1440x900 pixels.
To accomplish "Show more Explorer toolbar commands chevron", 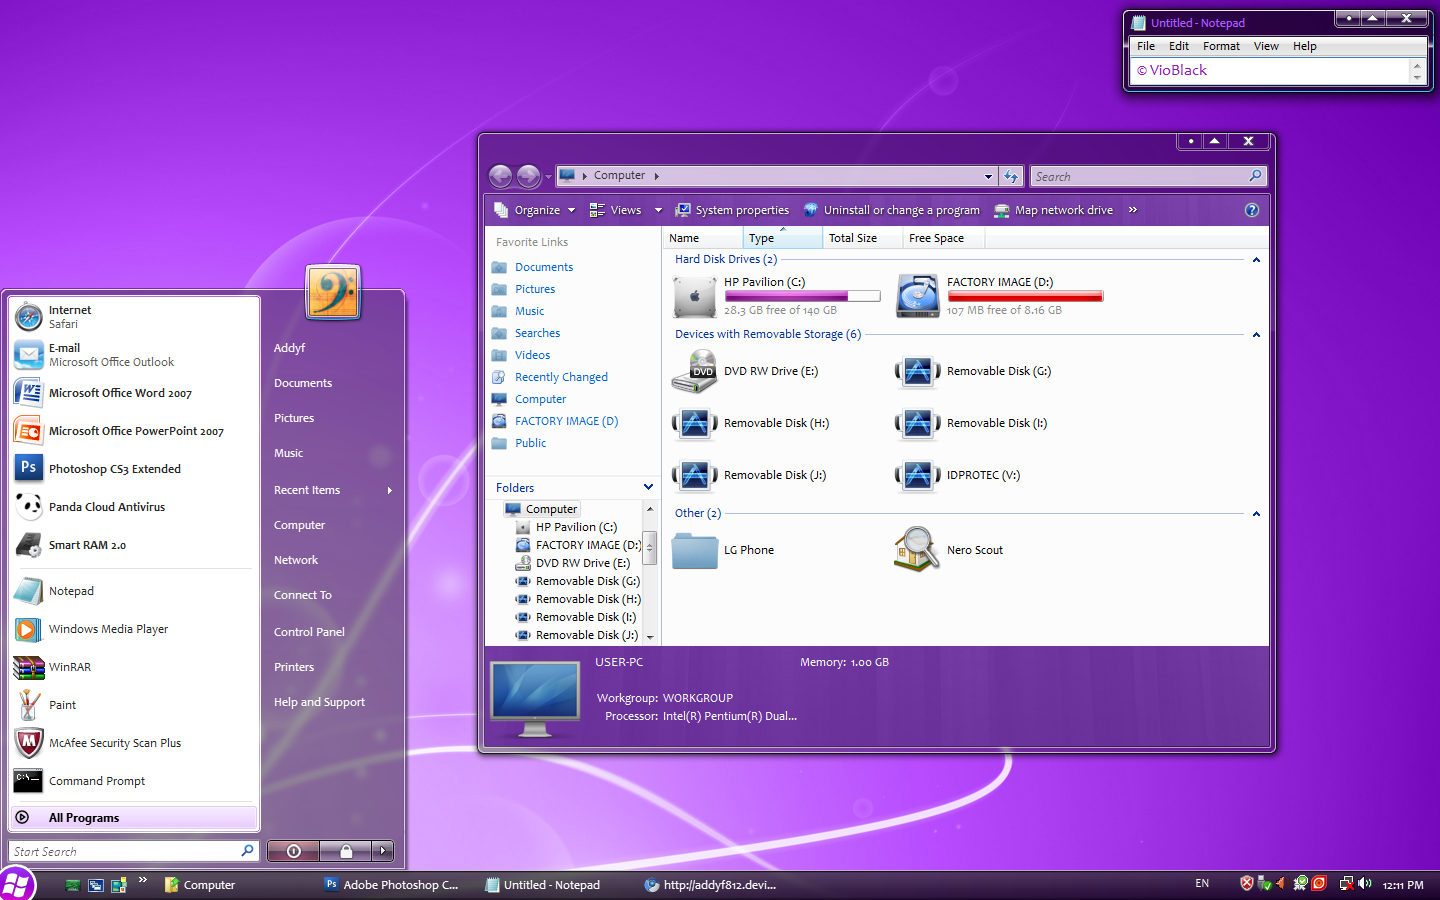I will click(x=1133, y=210).
